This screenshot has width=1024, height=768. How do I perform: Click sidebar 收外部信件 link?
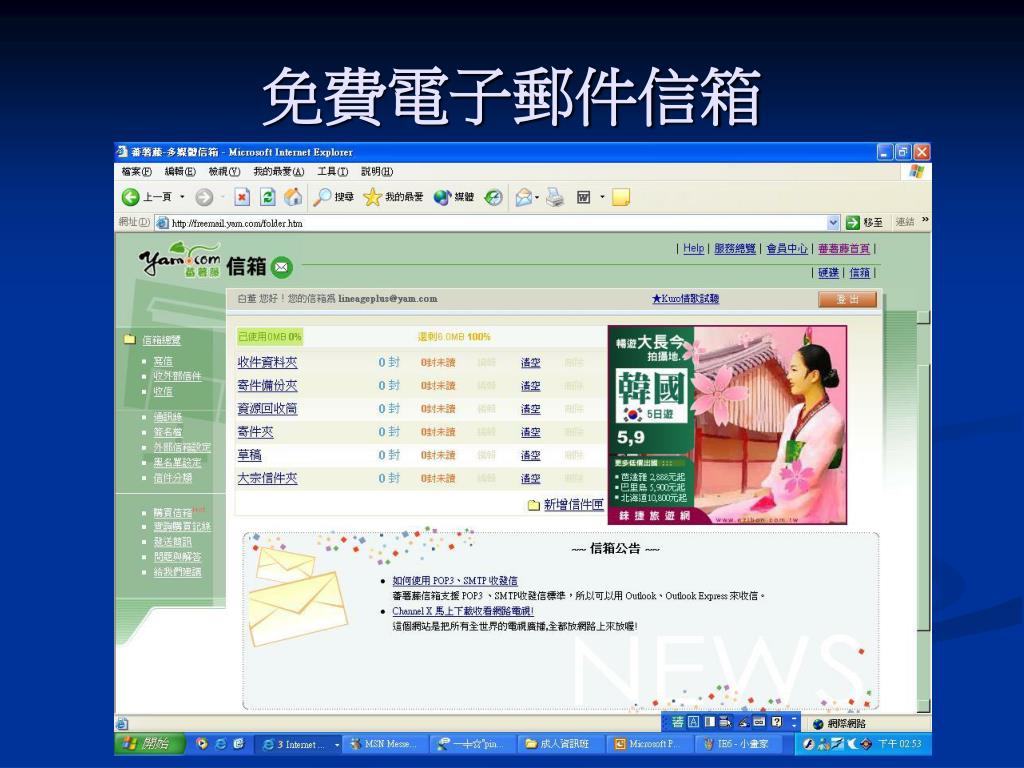177,376
